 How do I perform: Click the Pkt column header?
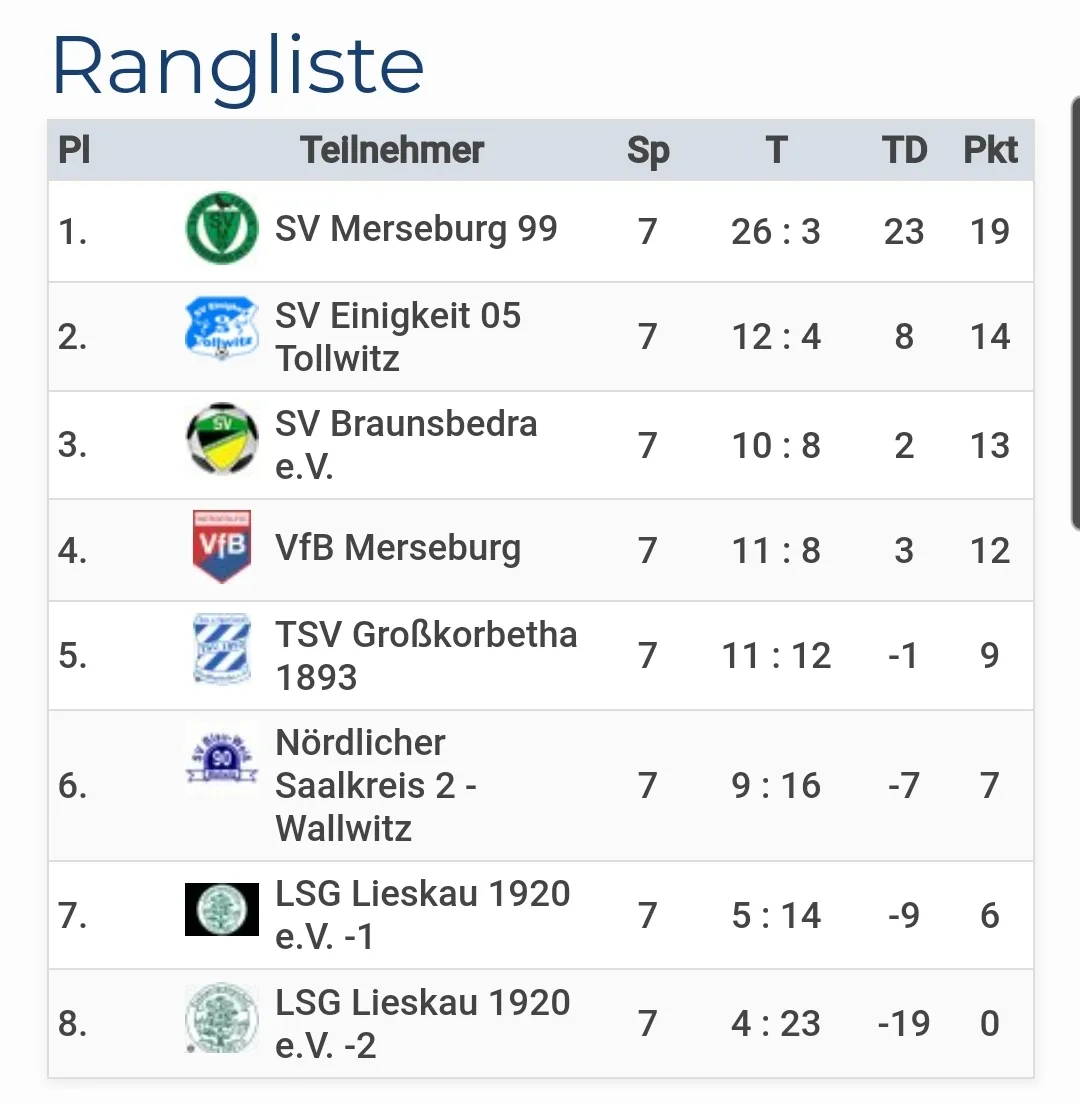click(x=990, y=151)
